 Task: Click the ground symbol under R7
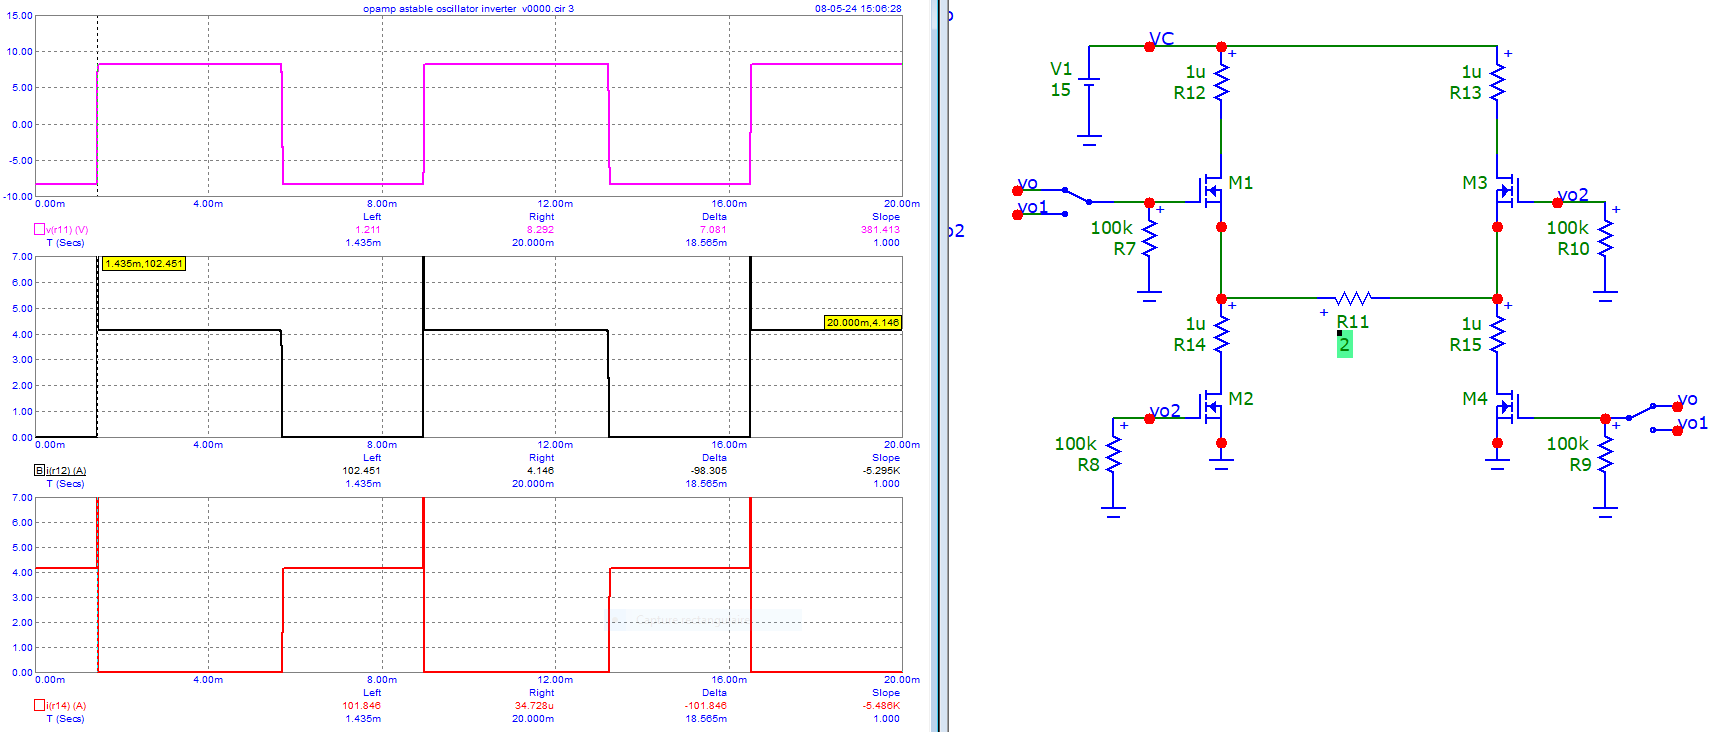(x=1149, y=297)
